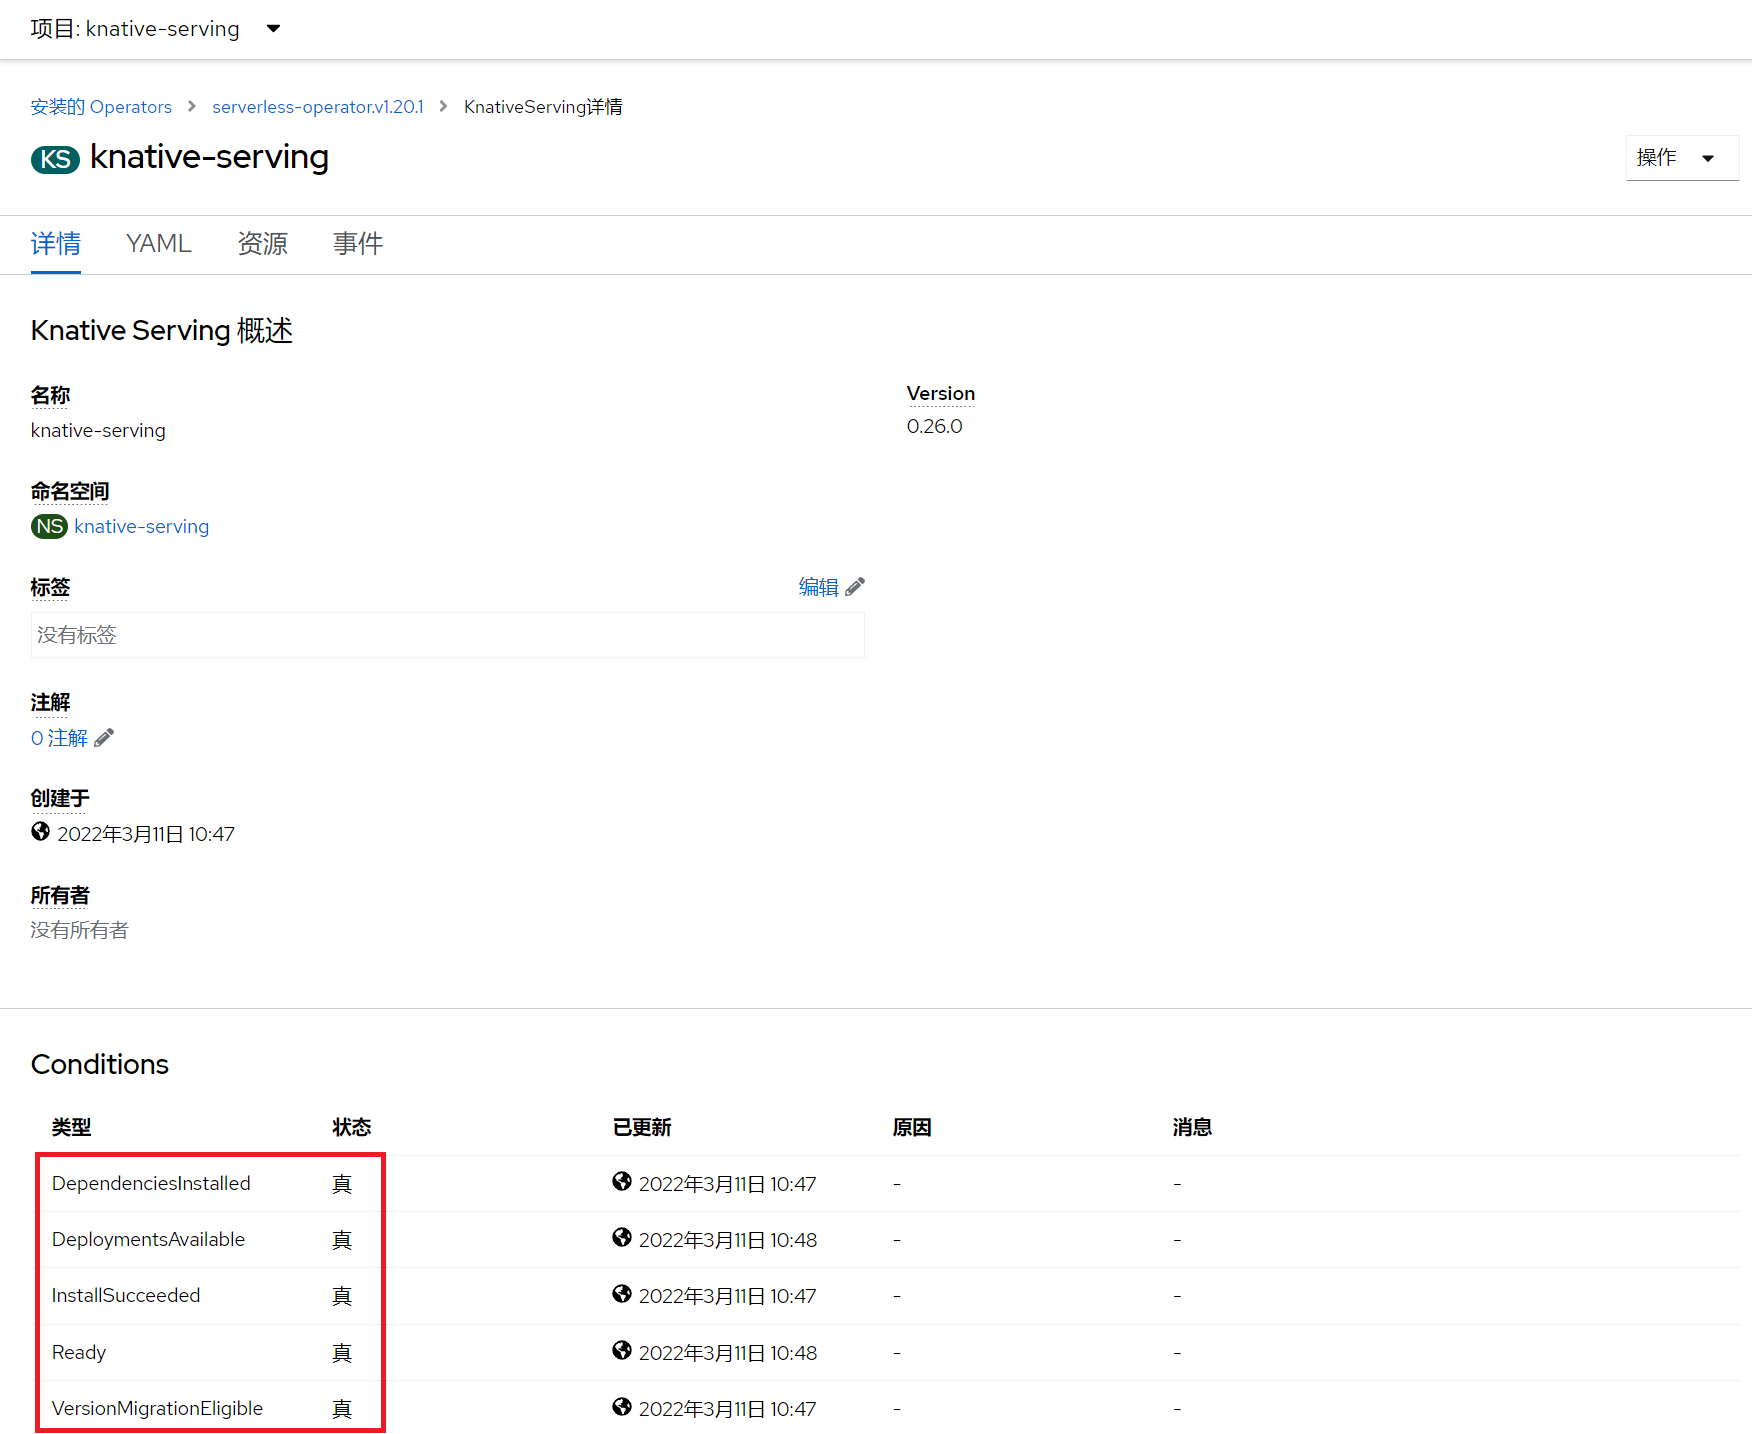Click the pencil icon beside 编辑
Viewport: 1752px width, 1434px height.
pos(855,587)
